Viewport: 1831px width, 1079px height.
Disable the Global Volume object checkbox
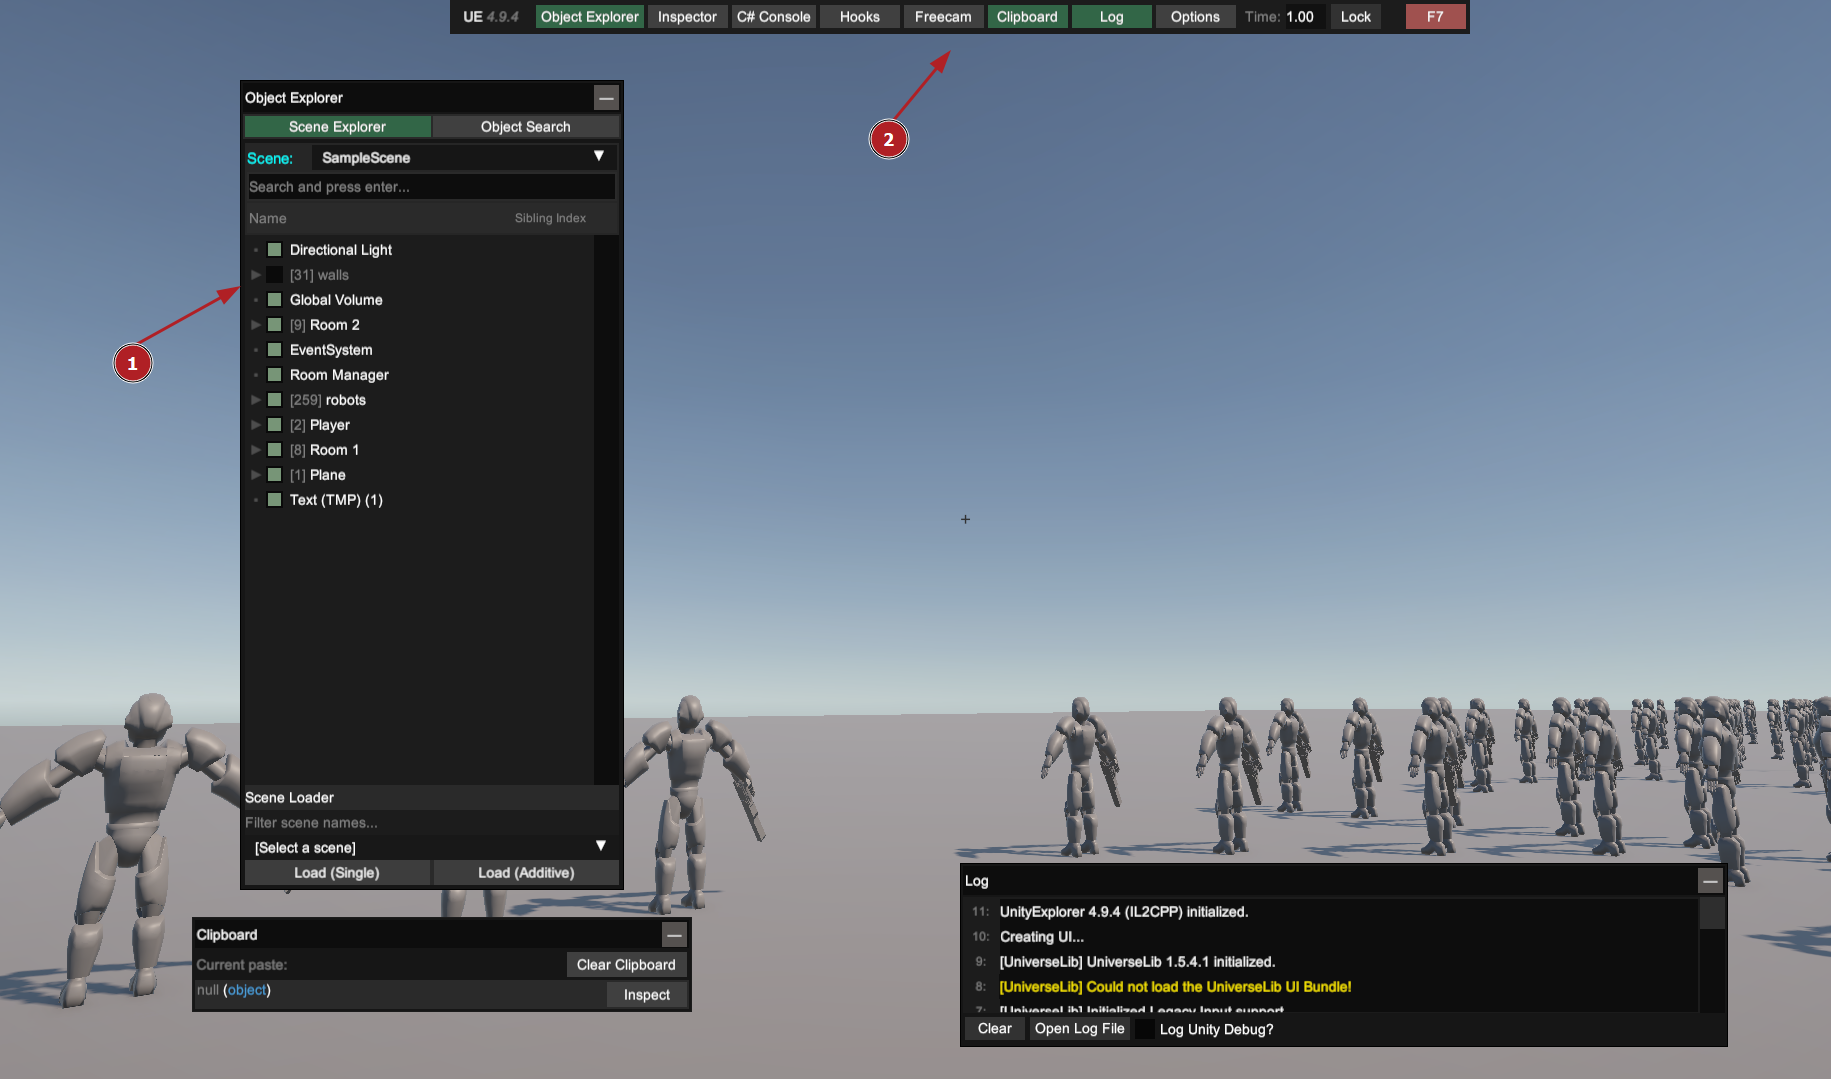pyautogui.click(x=274, y=300)
